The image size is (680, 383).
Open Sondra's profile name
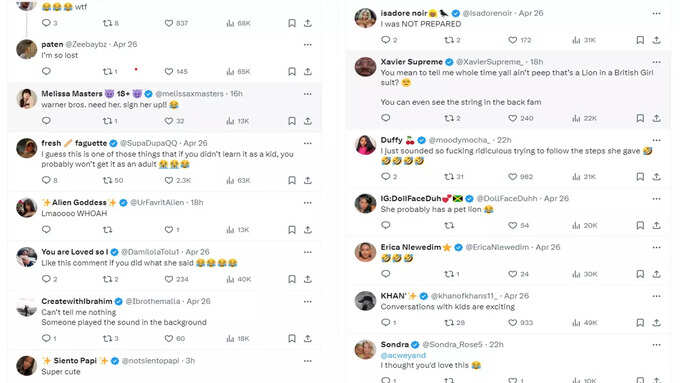click(x=395, y=344)
